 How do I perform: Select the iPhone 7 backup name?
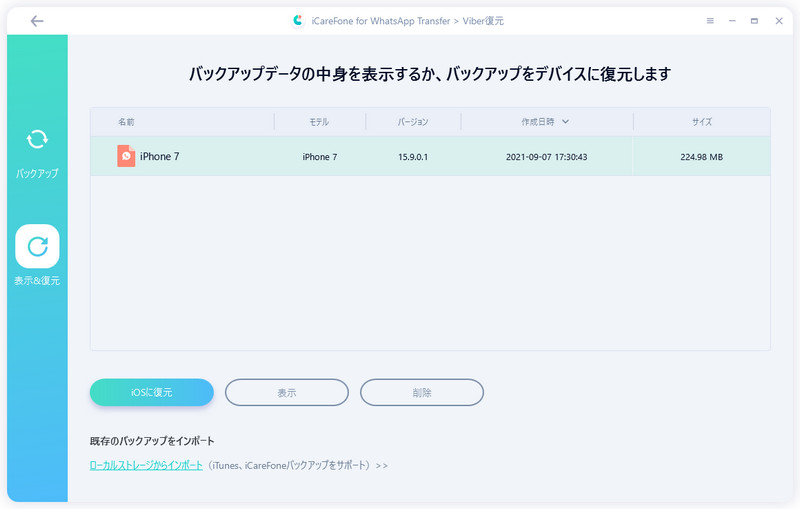point(159,156)
